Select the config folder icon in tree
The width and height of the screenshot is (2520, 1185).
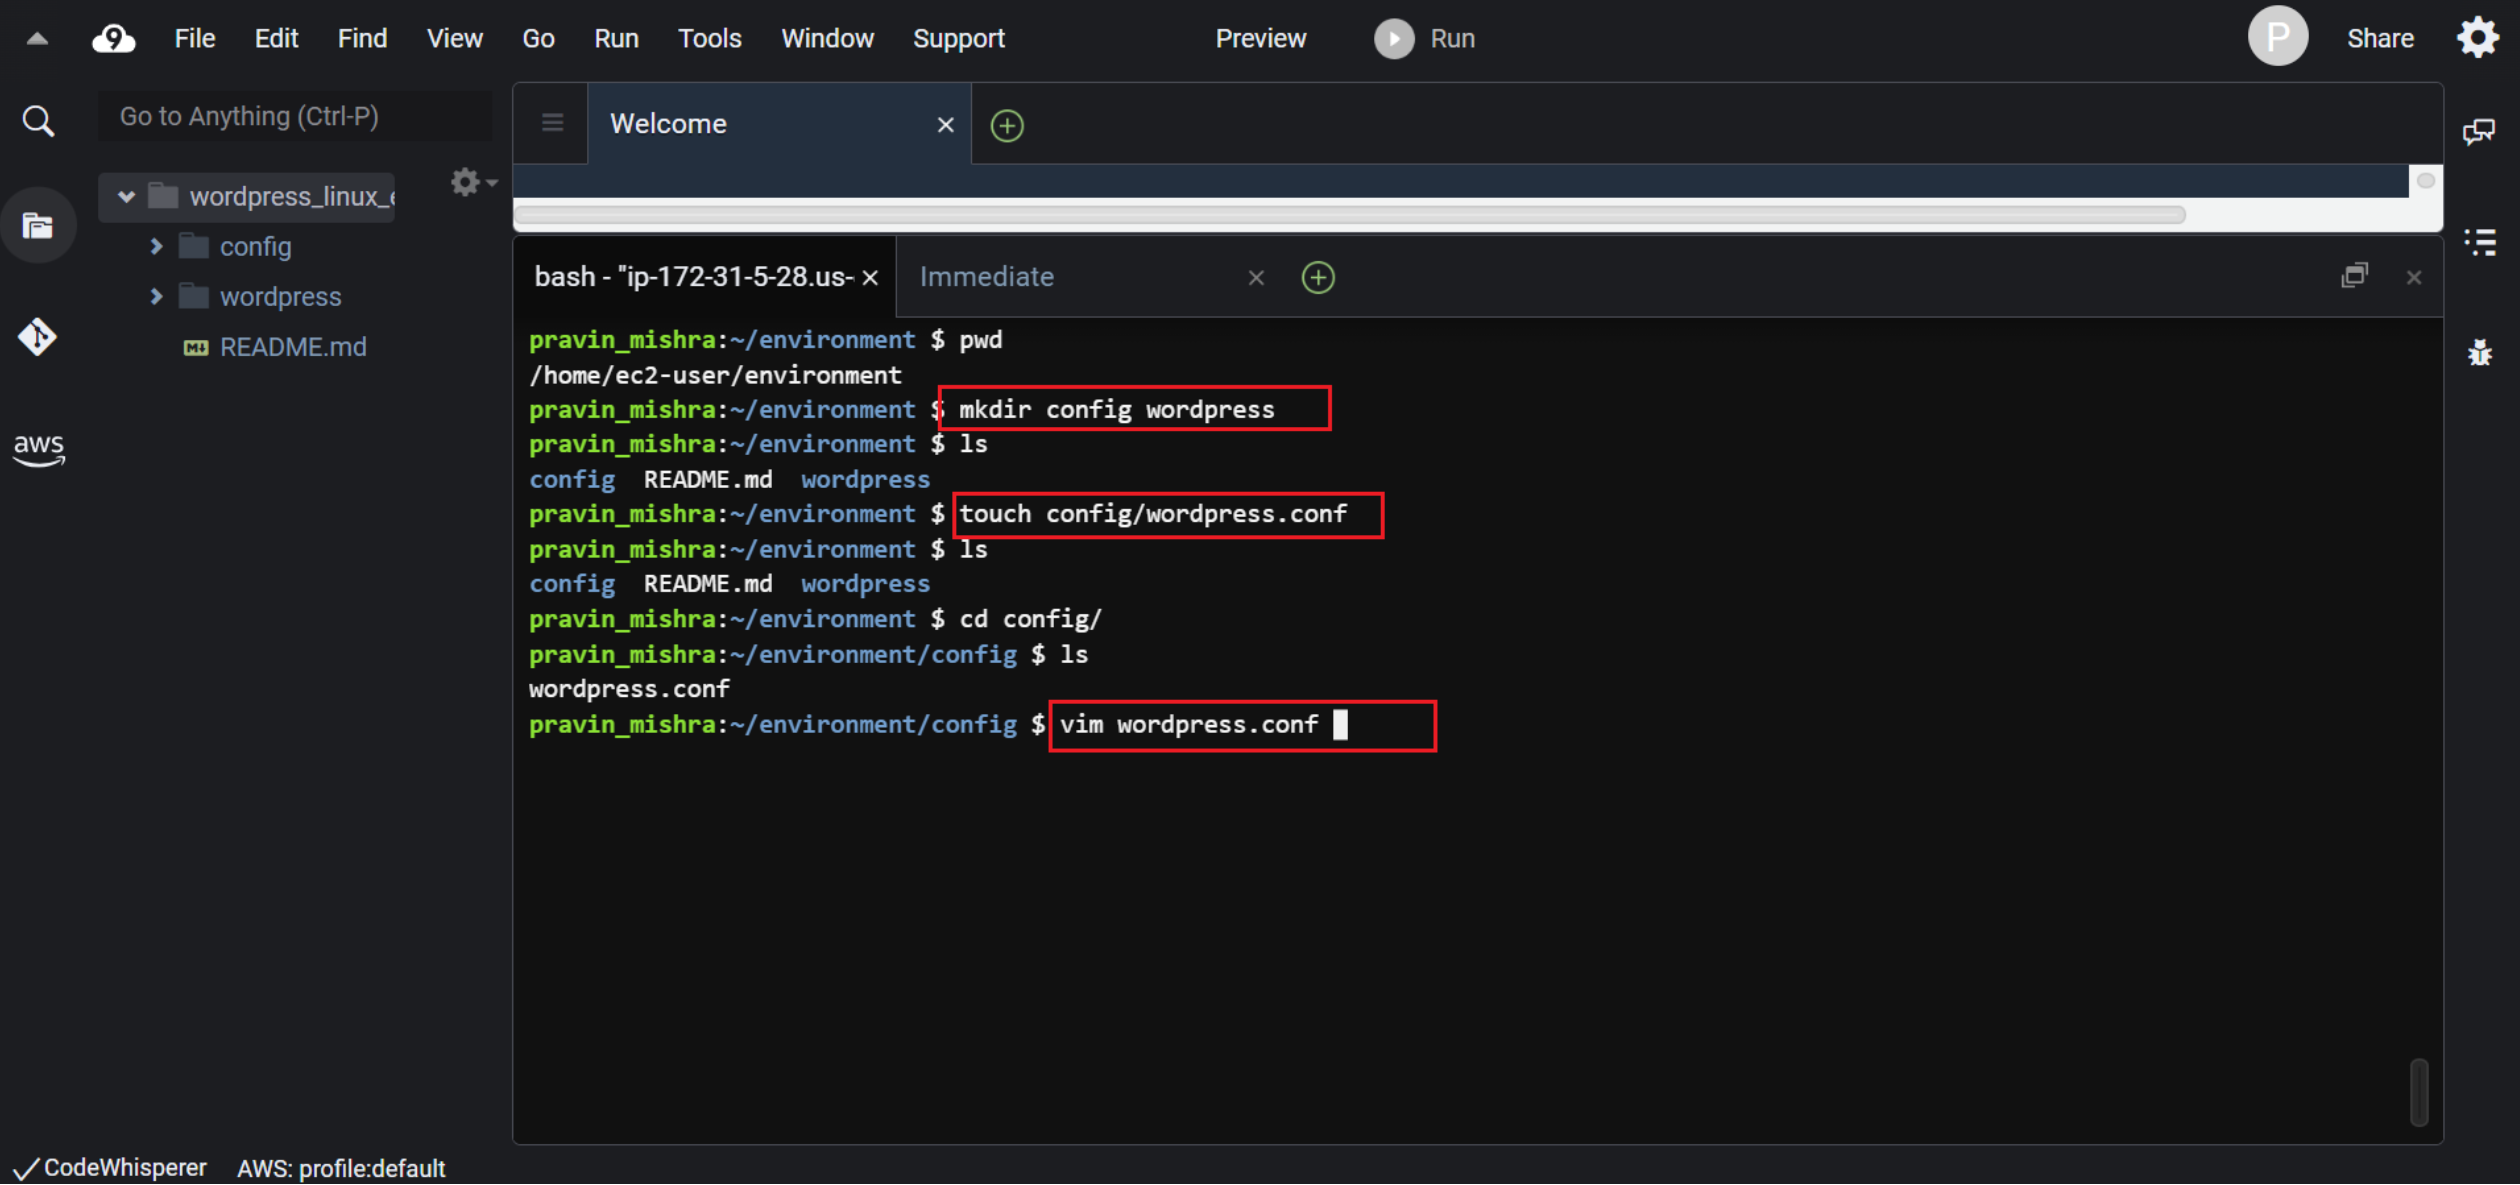193,246
